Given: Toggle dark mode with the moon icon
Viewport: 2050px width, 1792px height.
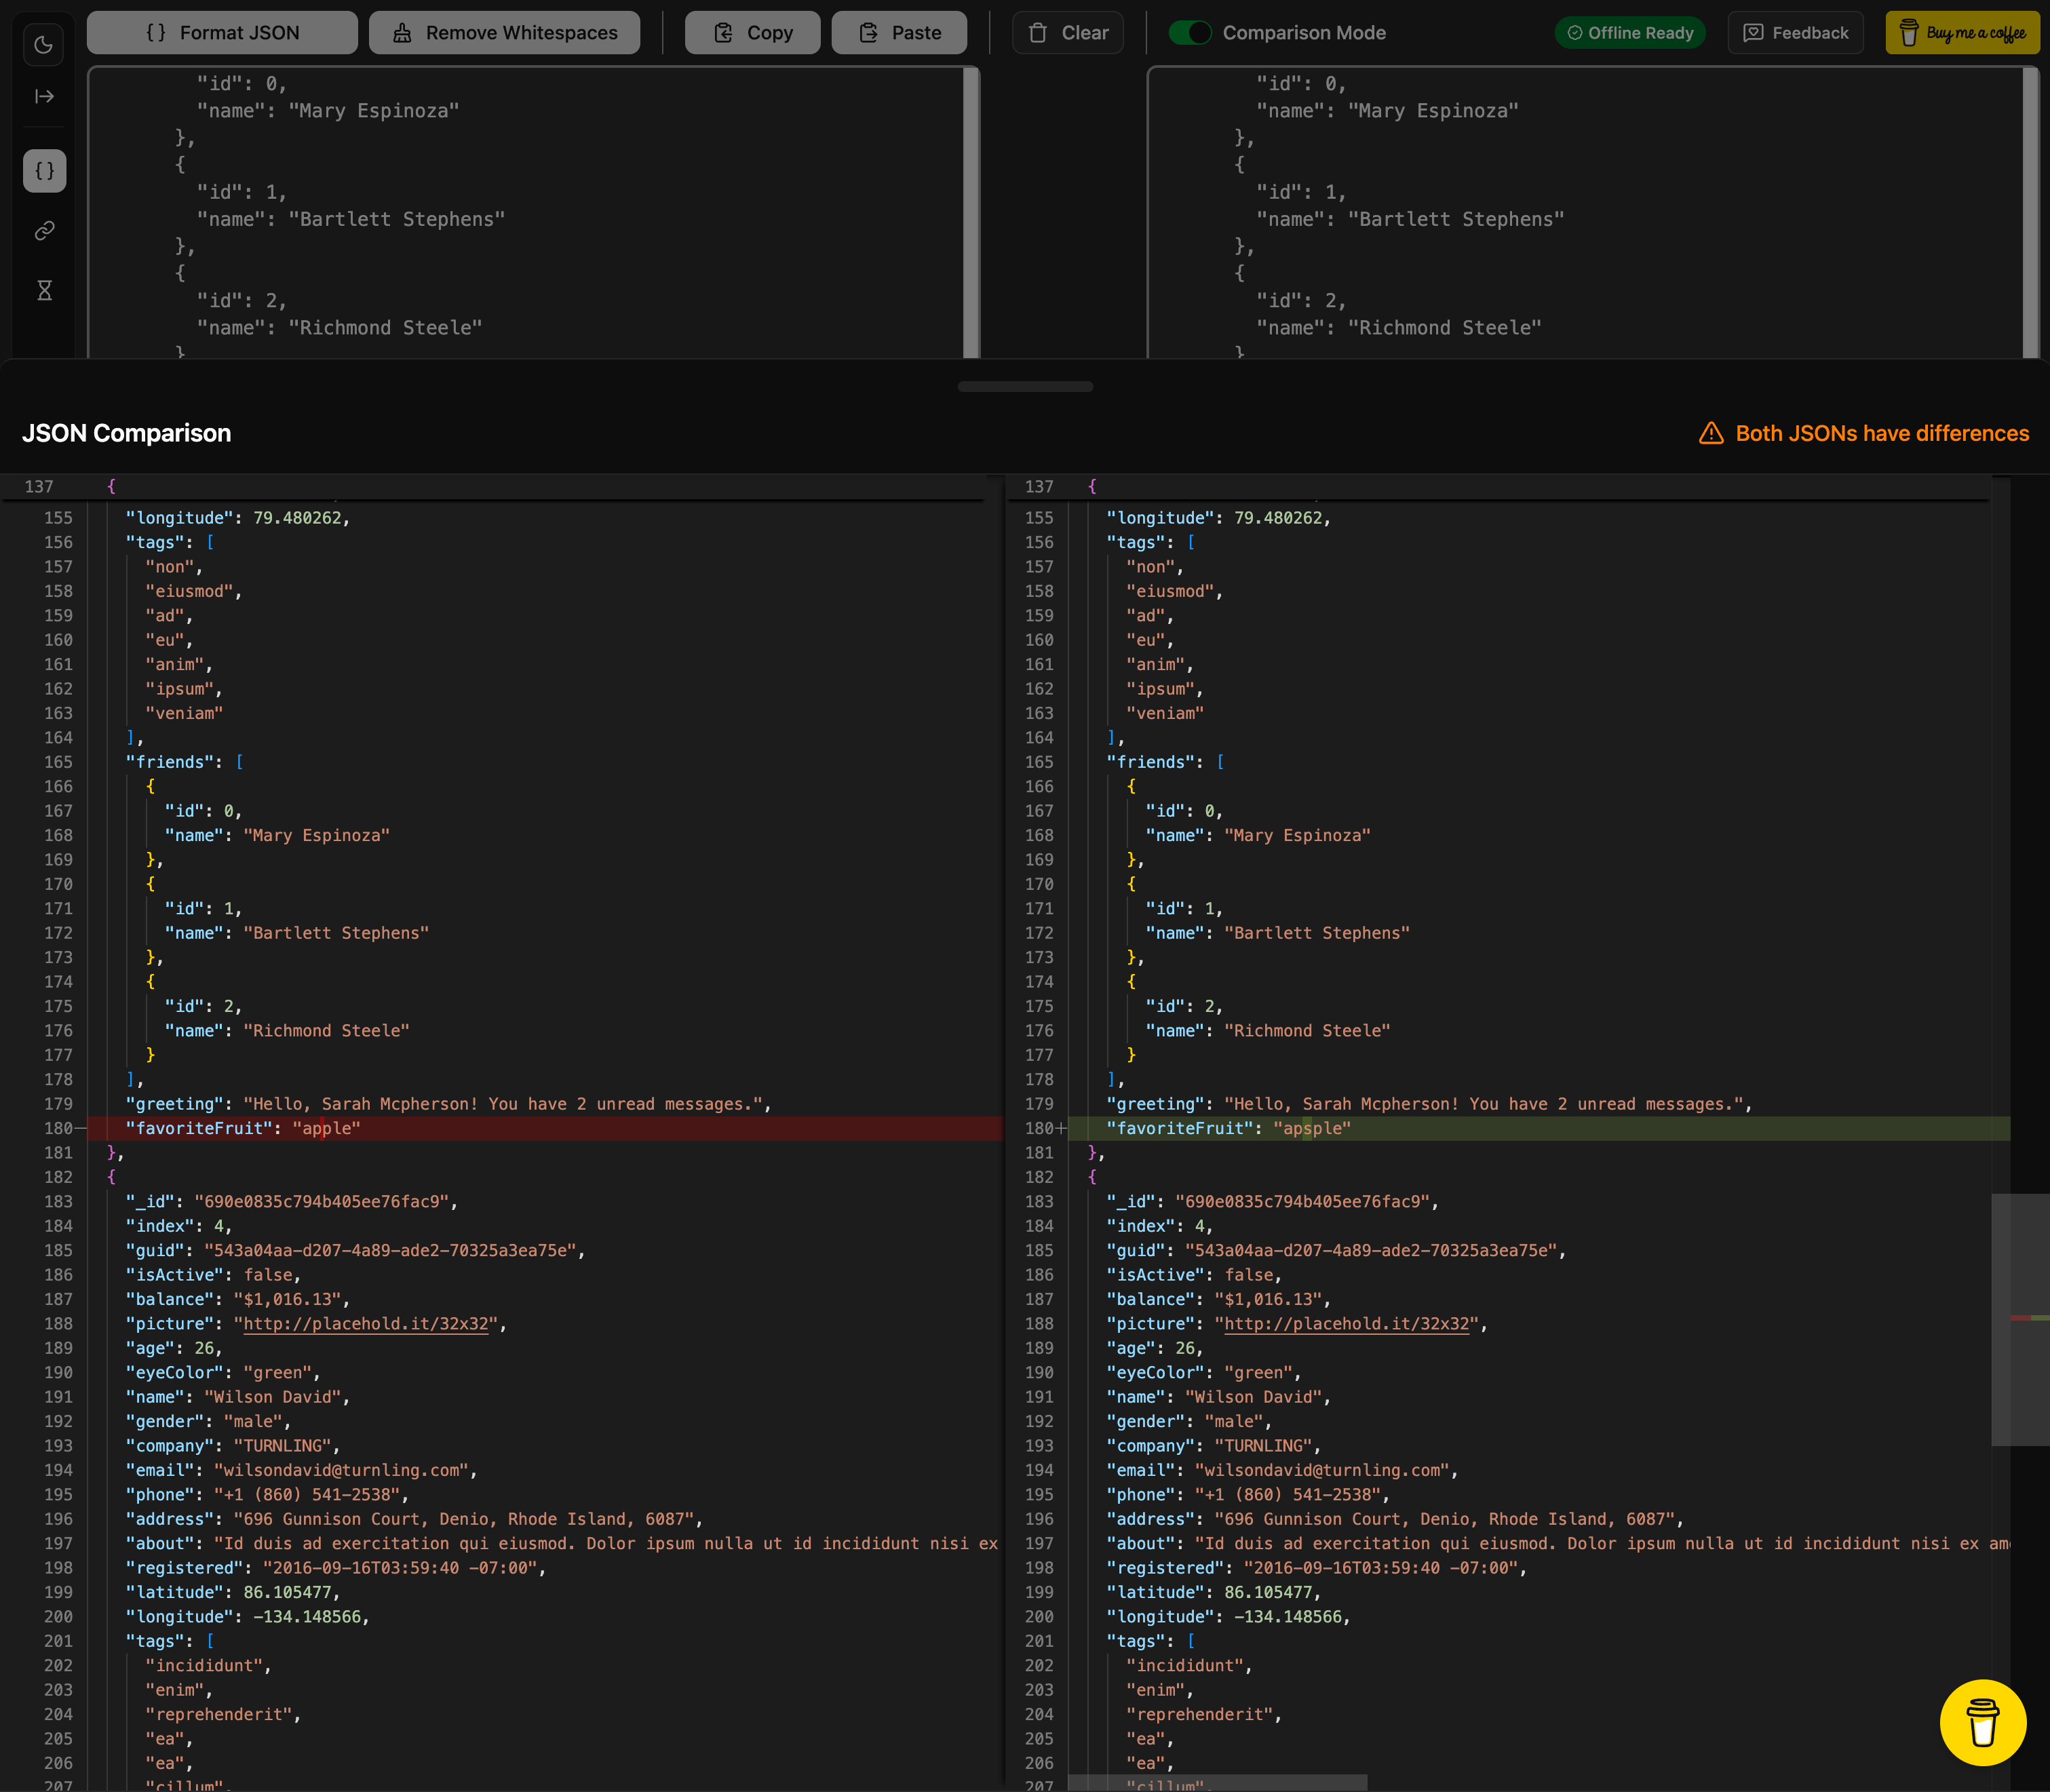Looking at the screenshot, I should coord(44,44).
